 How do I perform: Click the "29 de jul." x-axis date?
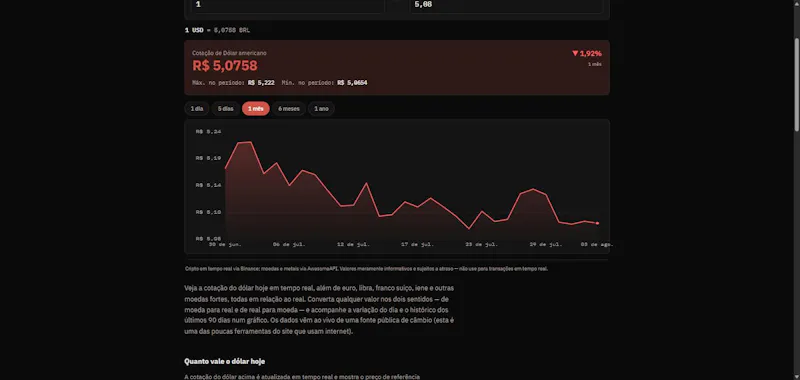coord(545,245)
